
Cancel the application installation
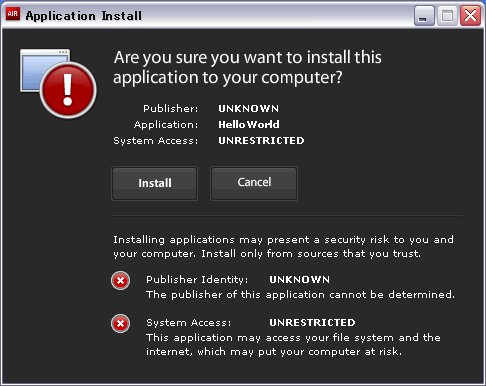(x=254, y=183)
